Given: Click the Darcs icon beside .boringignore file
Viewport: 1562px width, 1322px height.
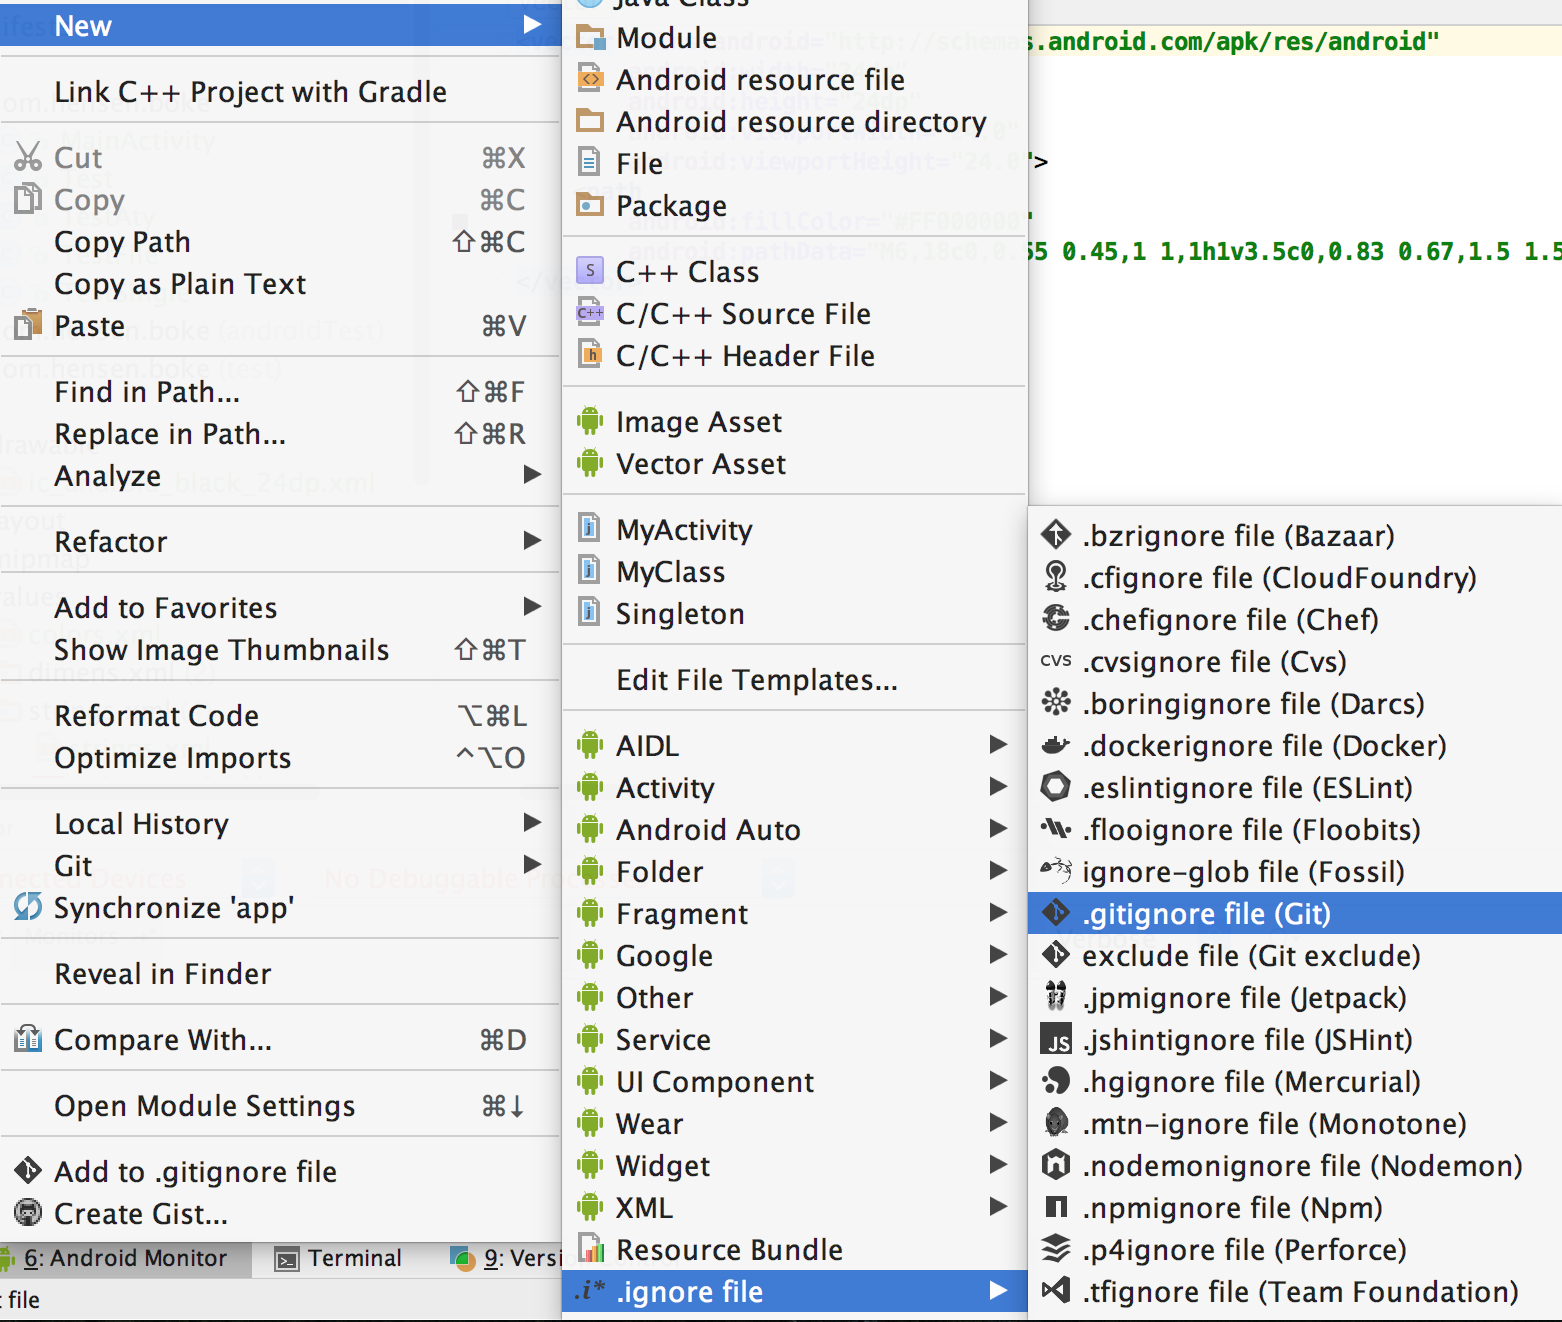Looking at the screenshot, I should 1055,703.
